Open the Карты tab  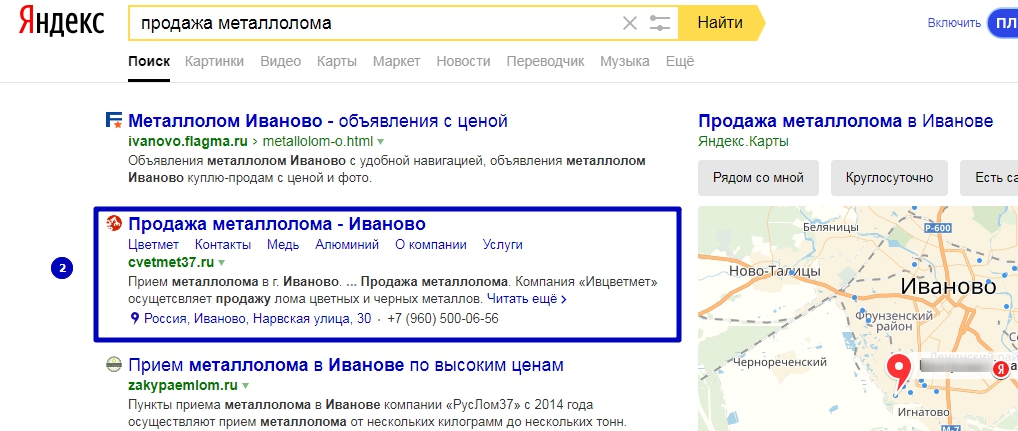337,62
